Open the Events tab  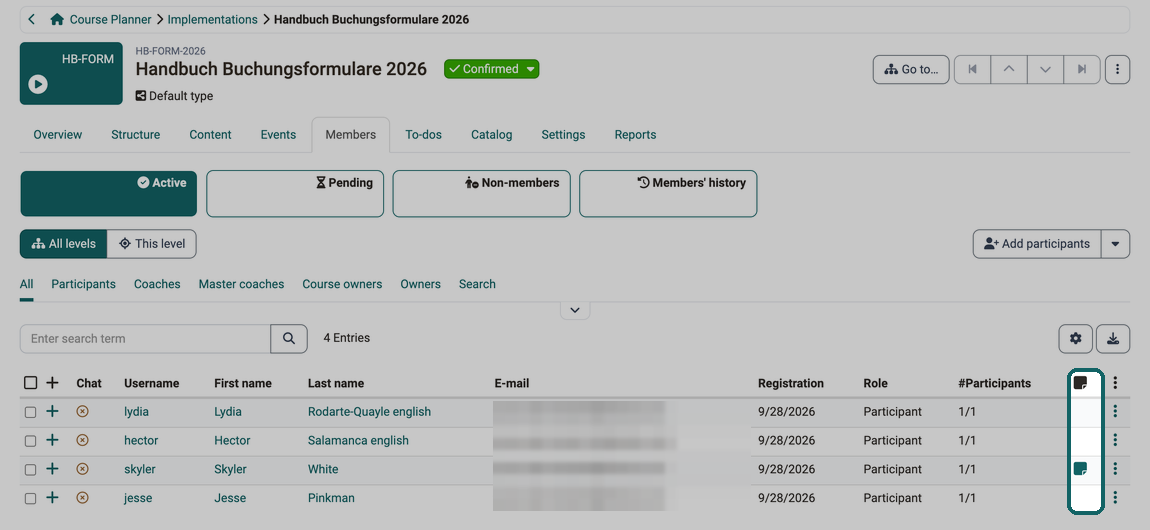tap(279, 135)
